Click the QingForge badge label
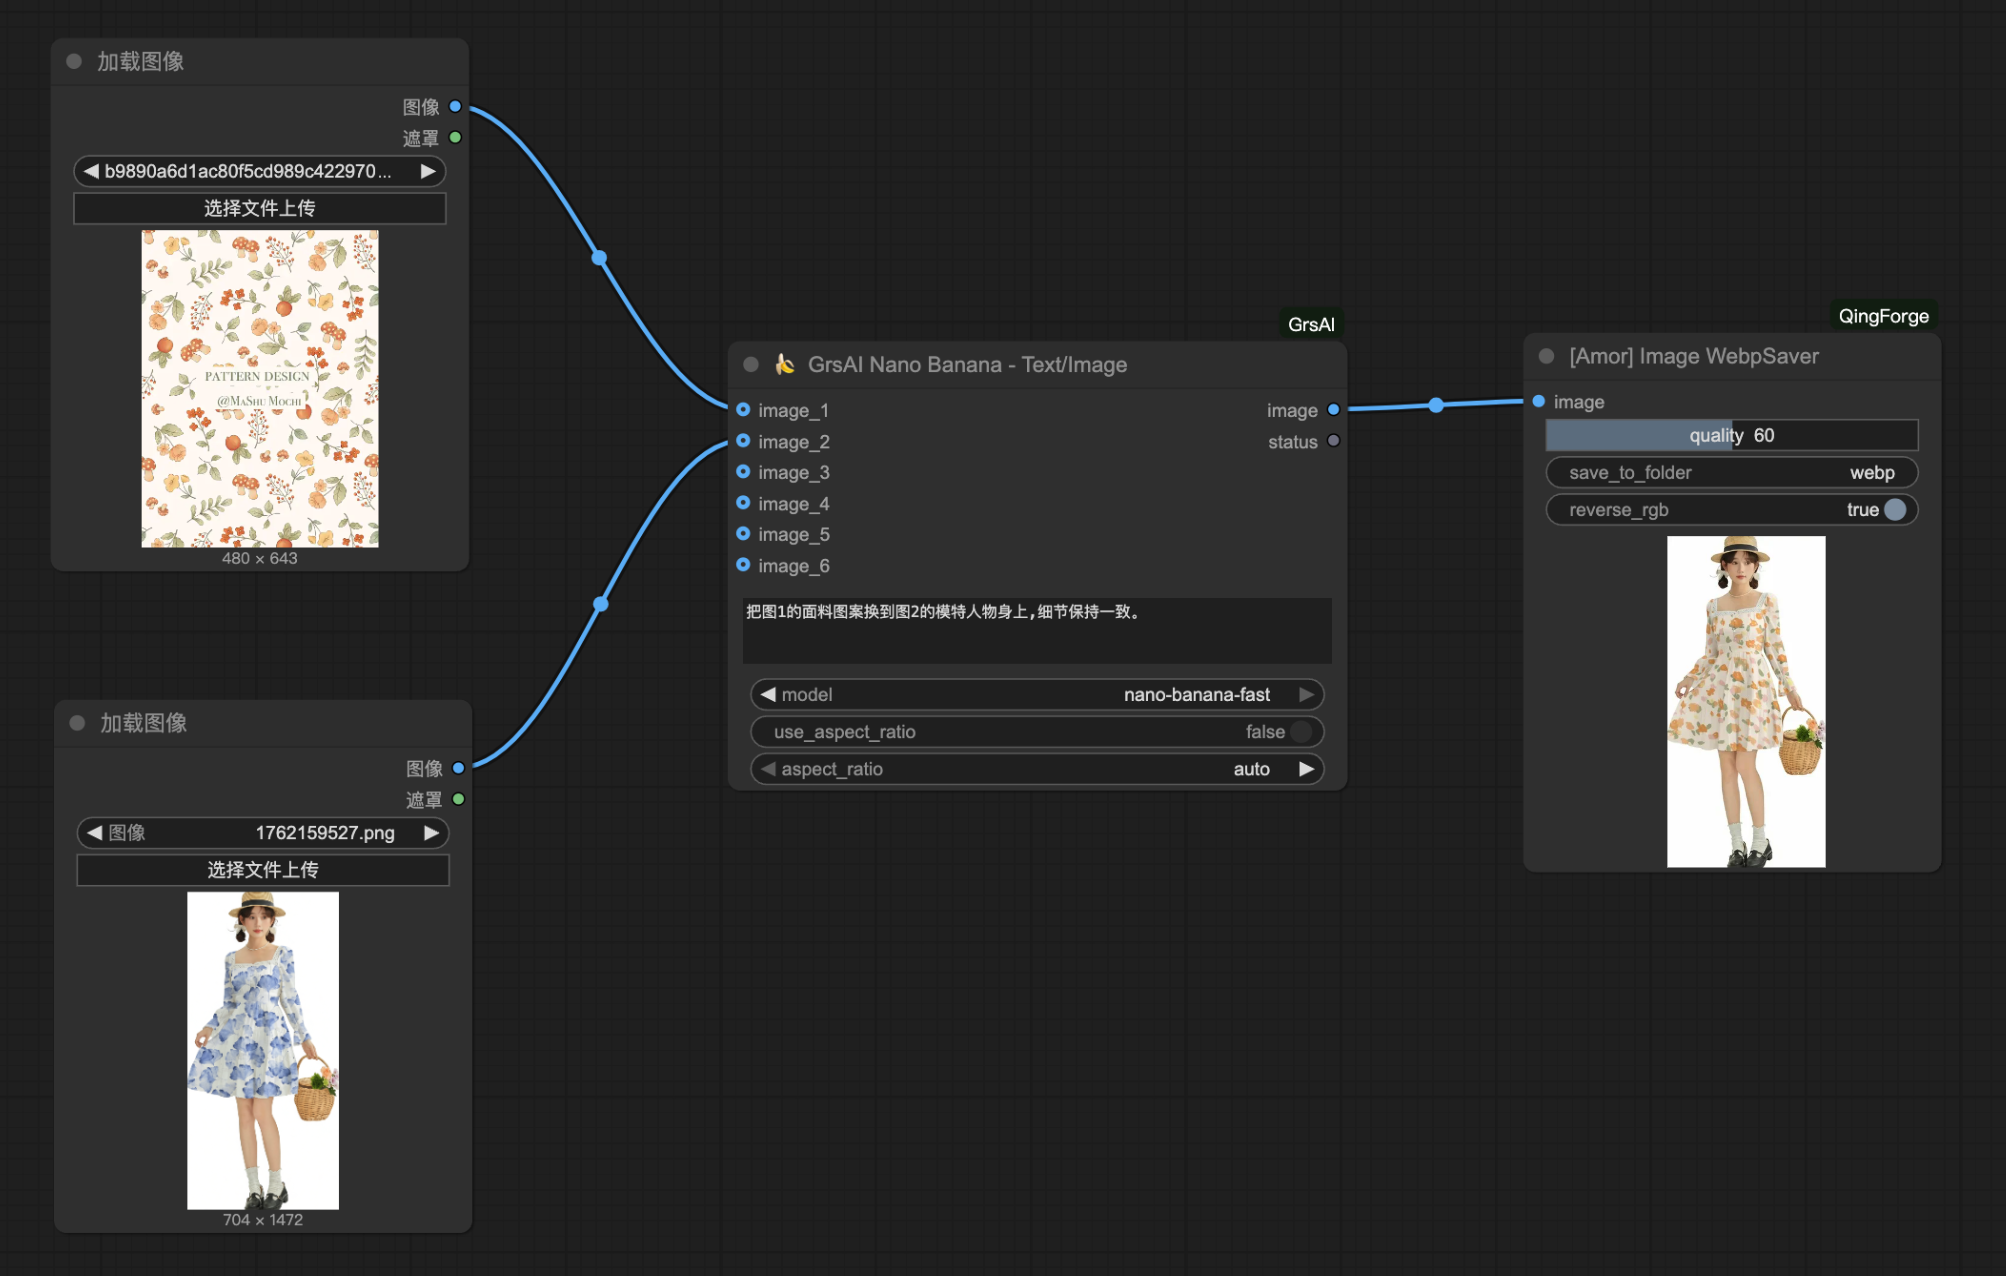The image size is (2006, 1276). [x=1882, y=316]
